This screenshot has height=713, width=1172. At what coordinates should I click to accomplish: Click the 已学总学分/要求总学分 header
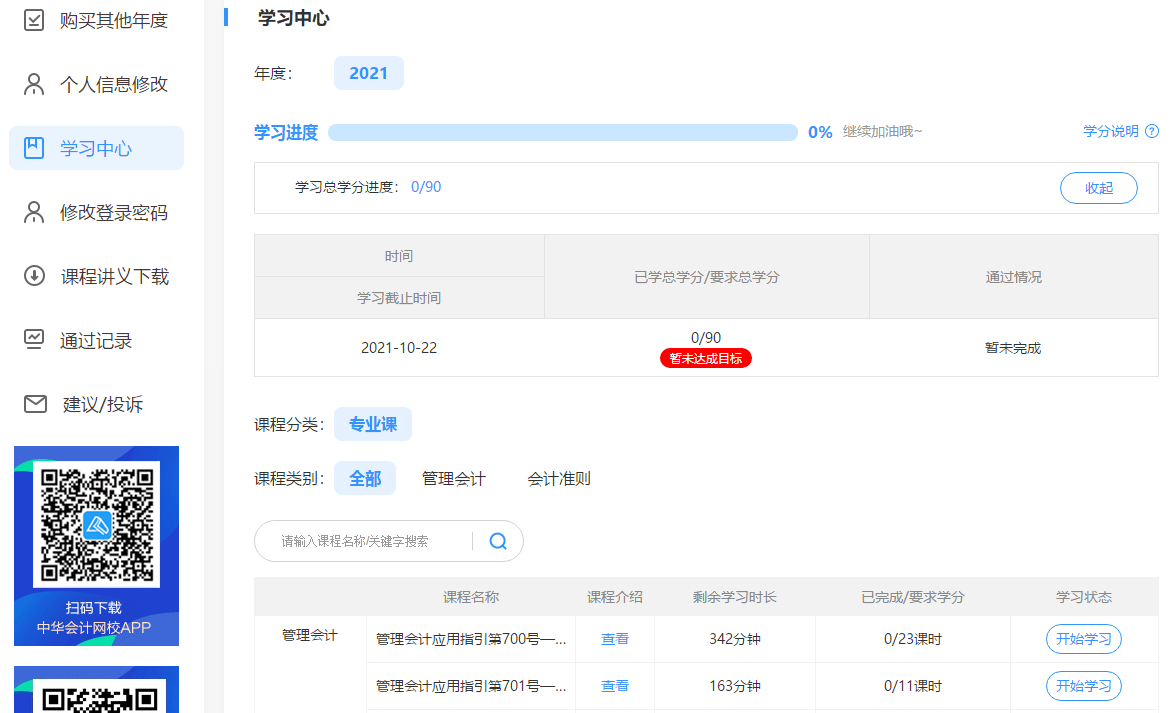point(707,277)
